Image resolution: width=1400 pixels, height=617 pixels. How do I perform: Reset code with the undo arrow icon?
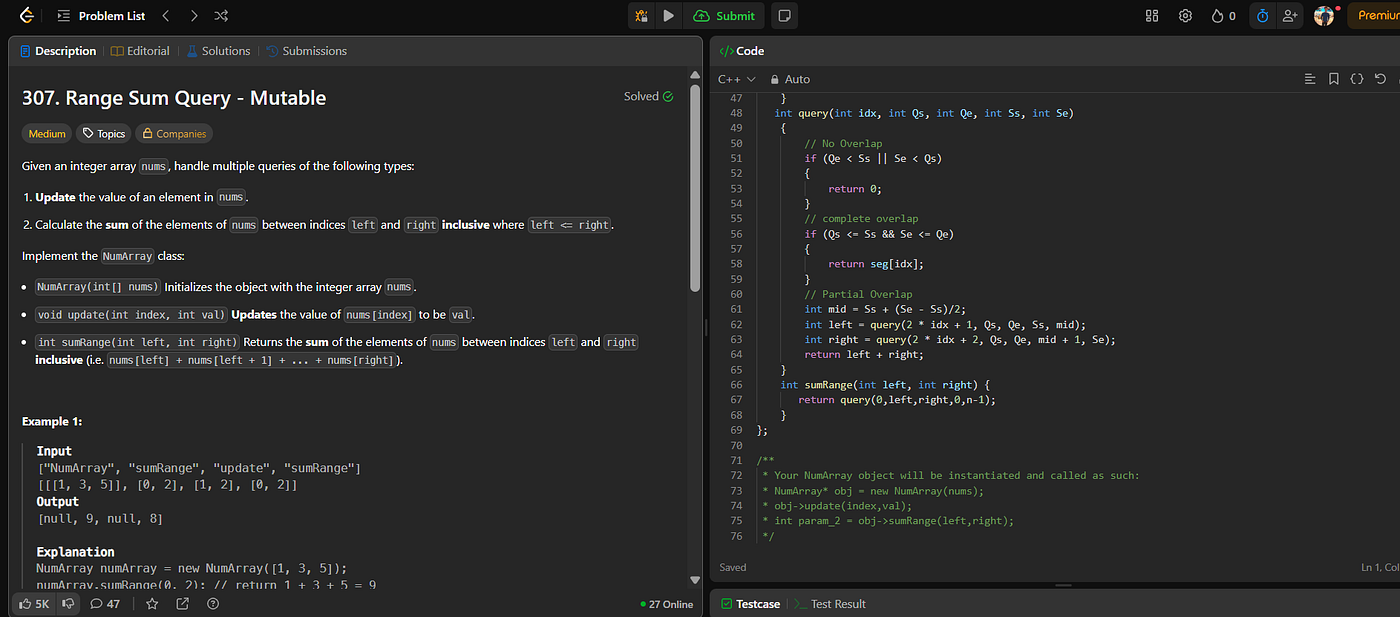point(1381,79)
